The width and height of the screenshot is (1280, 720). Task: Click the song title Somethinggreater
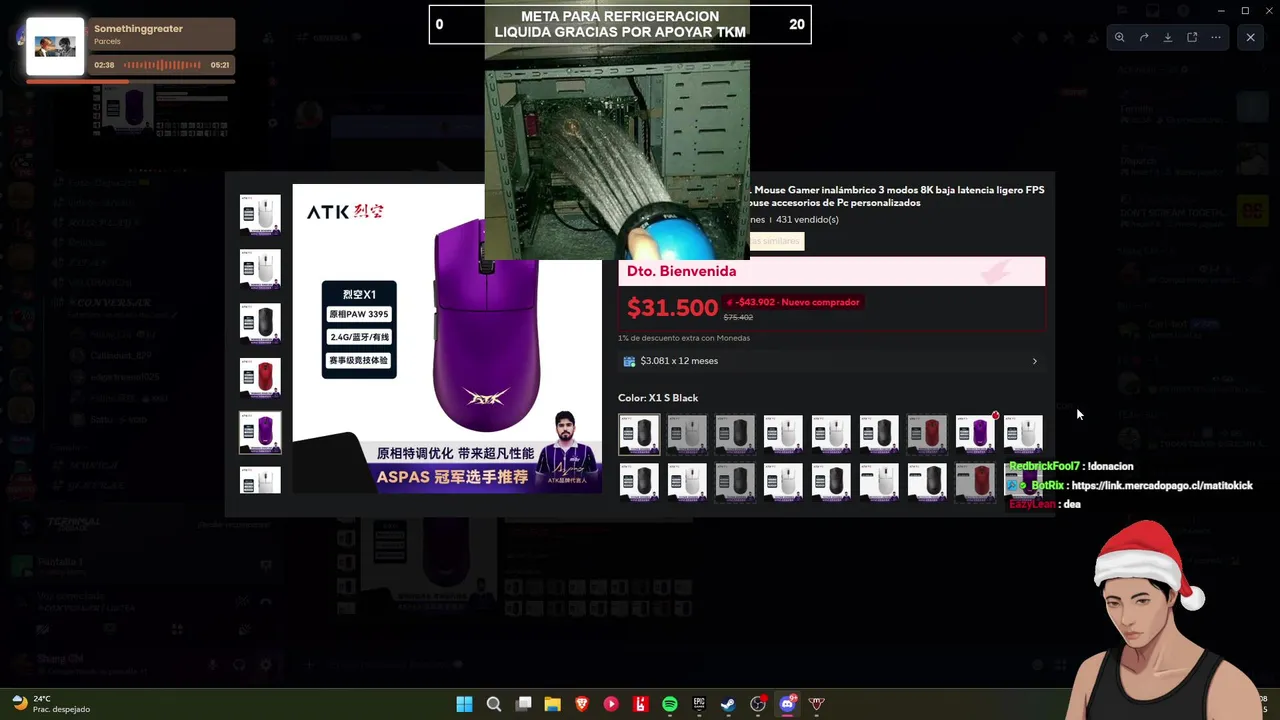[138, 29]
